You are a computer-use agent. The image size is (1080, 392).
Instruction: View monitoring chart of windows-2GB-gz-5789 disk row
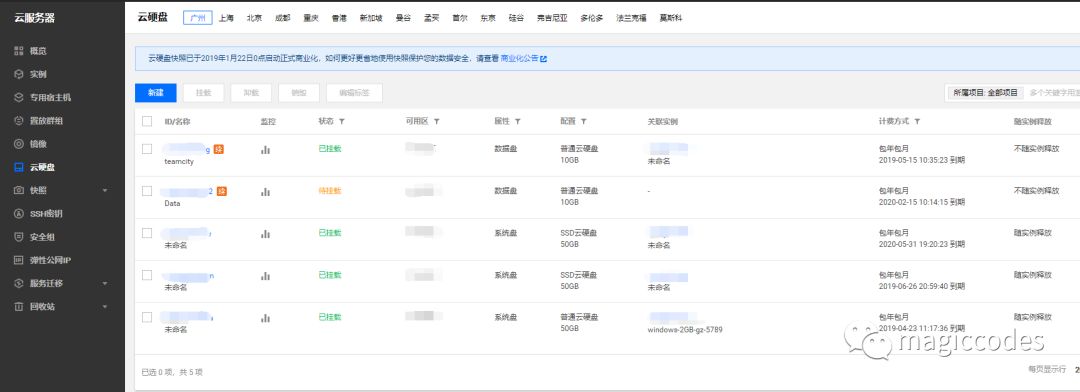click(x=265, y=318)
